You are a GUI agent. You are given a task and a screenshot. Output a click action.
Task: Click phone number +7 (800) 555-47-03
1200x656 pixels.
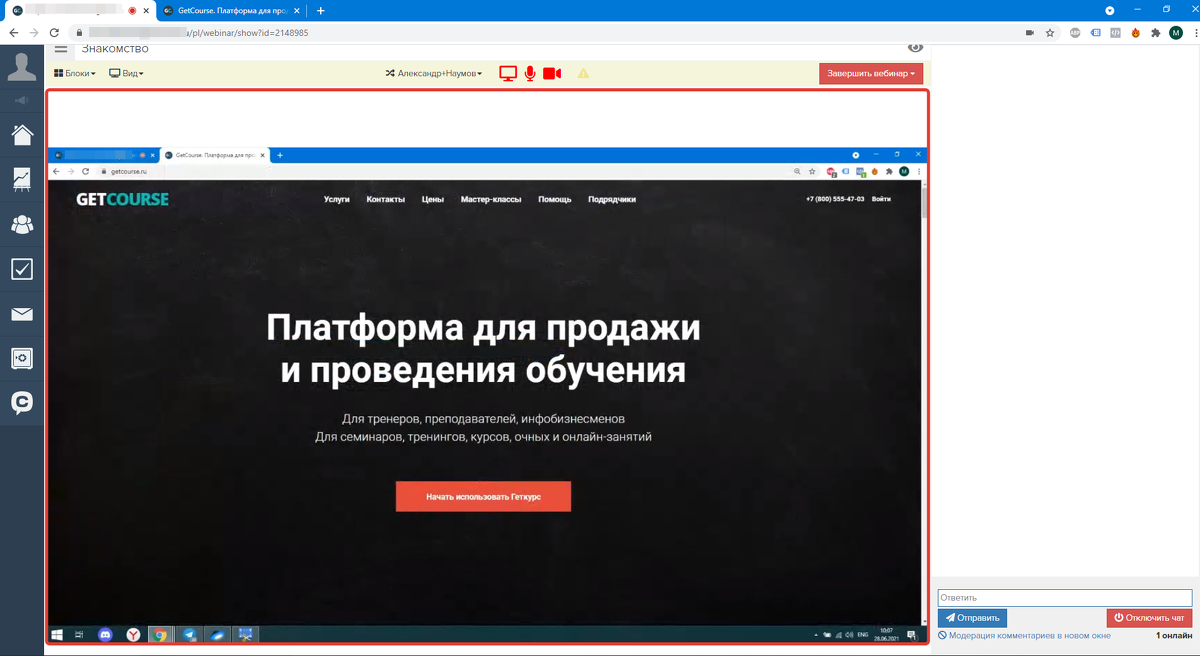(835, 199)
